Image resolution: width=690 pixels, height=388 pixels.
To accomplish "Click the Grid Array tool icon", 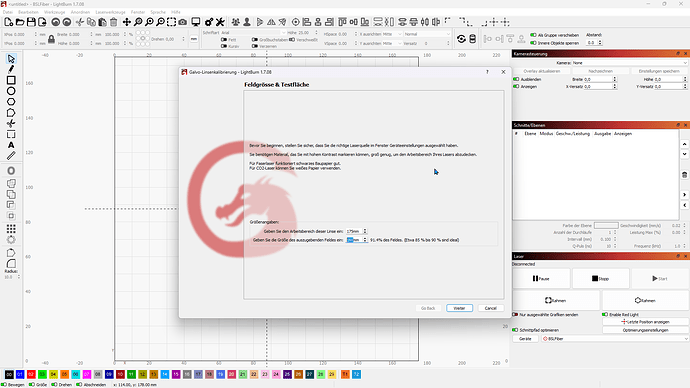I will (x=11, y=229).
